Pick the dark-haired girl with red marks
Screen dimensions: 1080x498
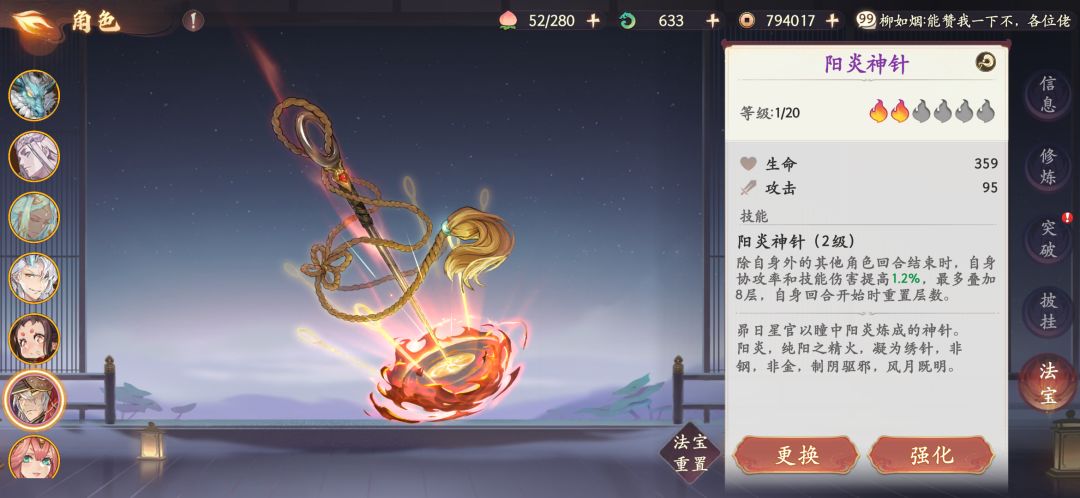point(34,339)
